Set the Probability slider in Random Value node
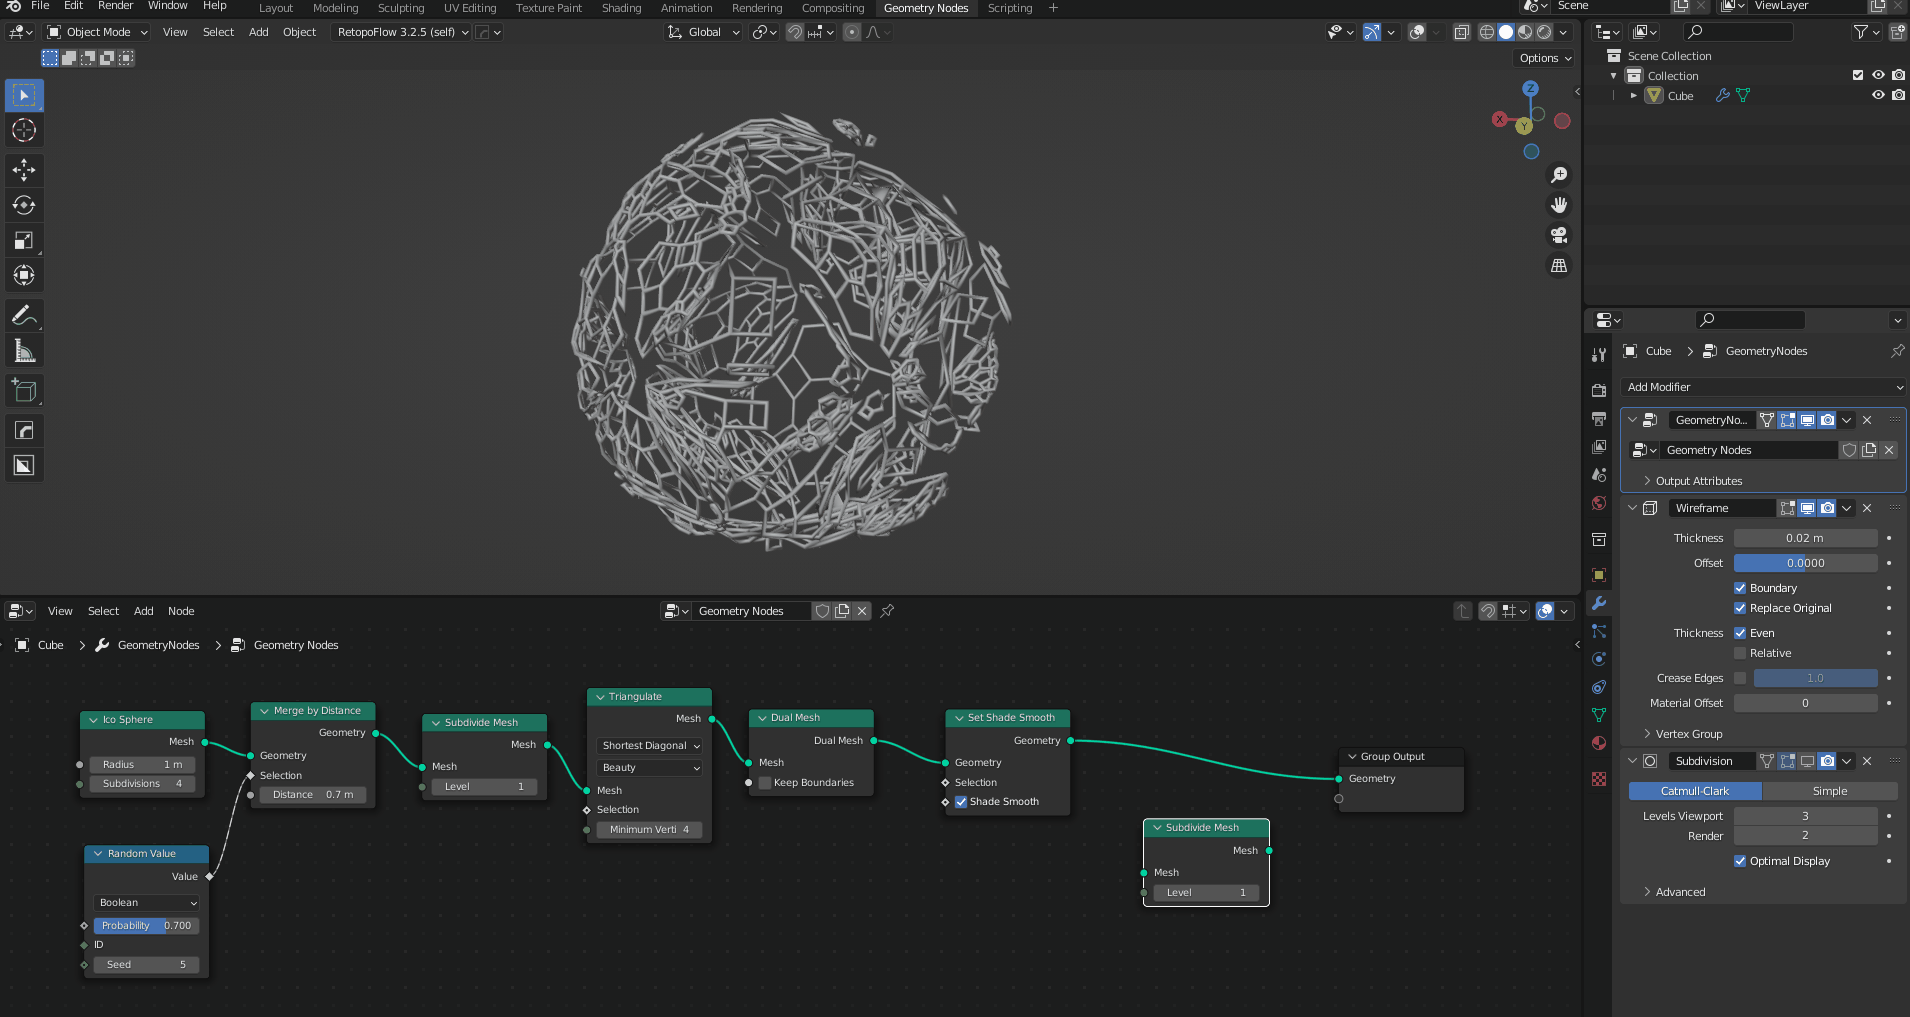Screen dimensions: 1910x1017 click(146, 925)
